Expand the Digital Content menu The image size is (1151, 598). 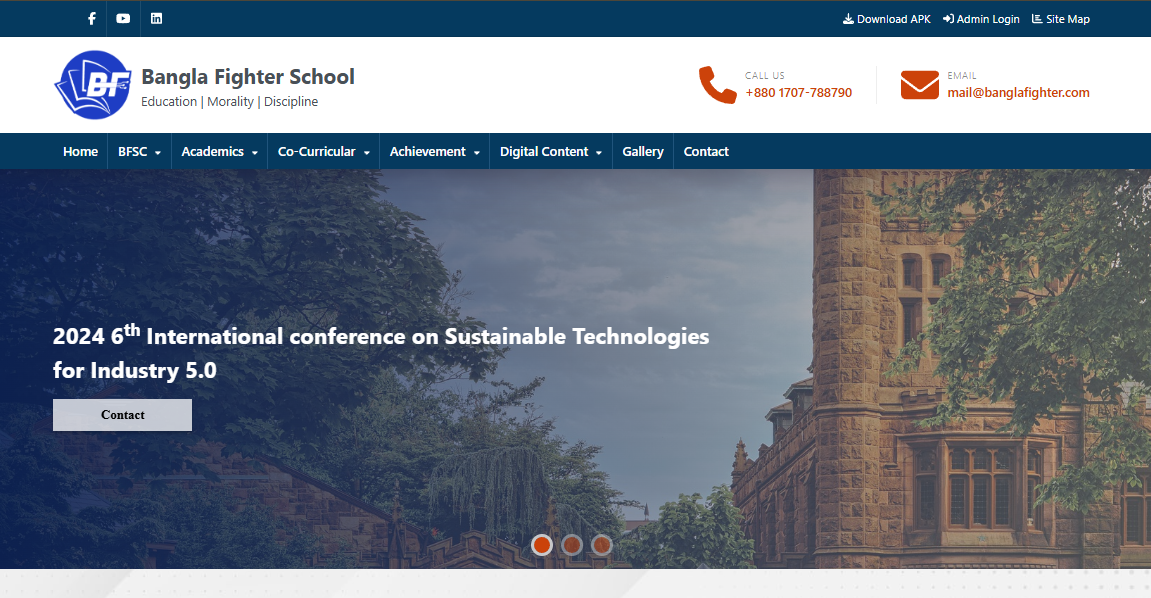pyautogui.click(x=550, y=151)
